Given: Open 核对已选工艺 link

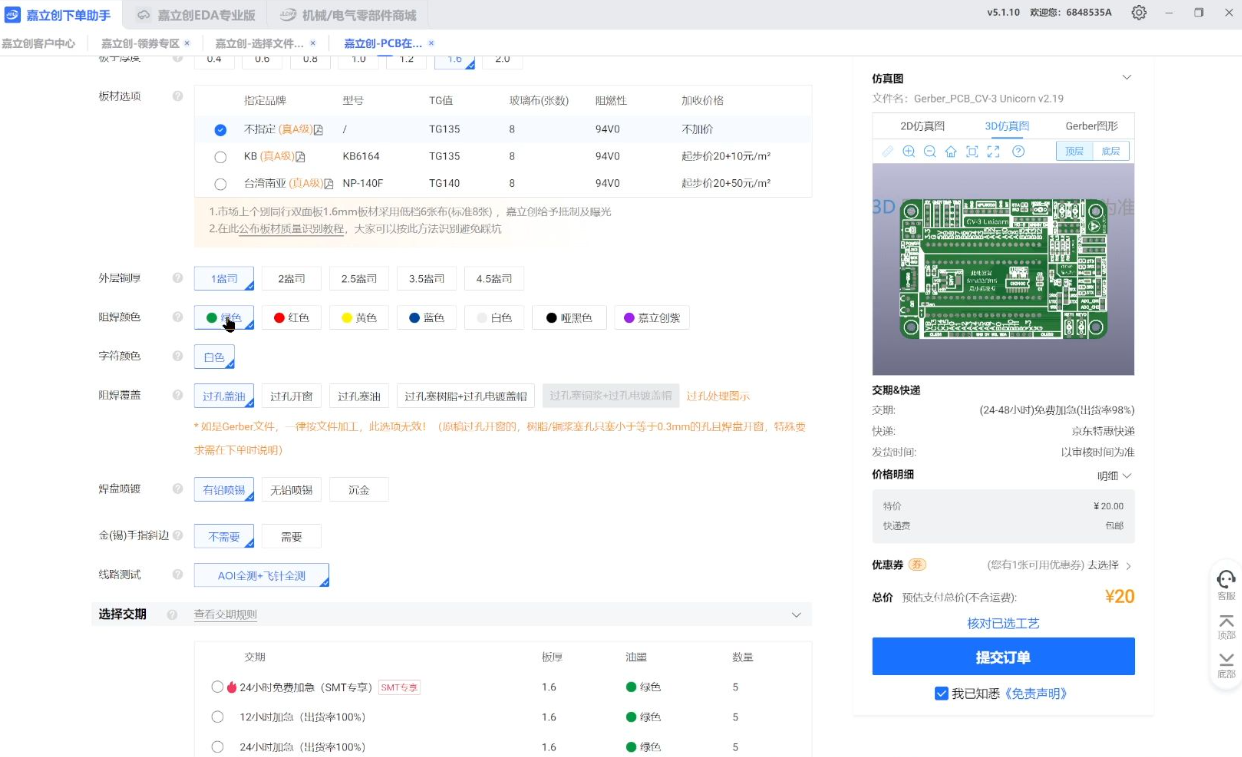Looking at the screenshot, I should [1003, 623].
